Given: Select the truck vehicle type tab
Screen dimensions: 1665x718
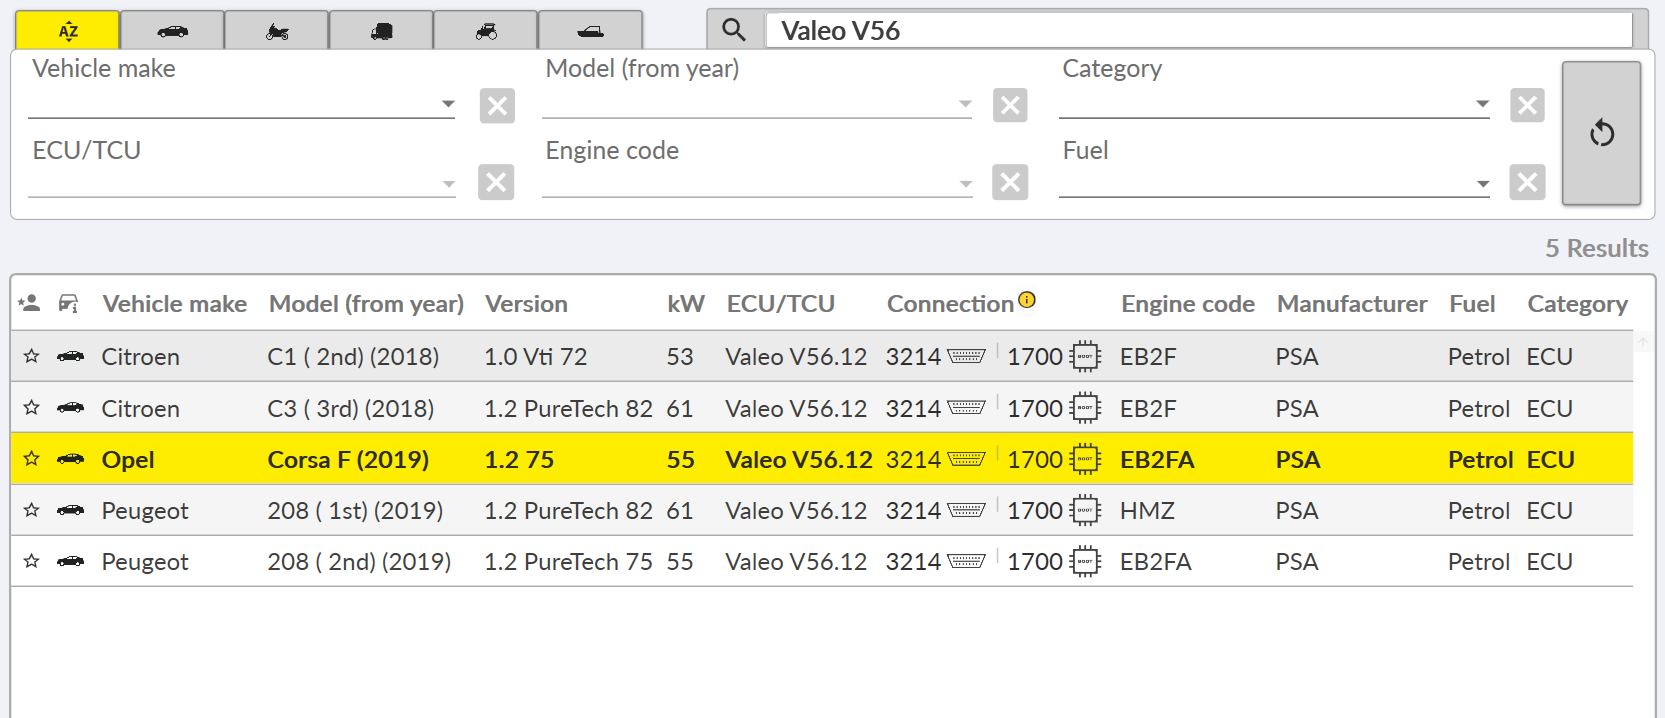Looking at the screenshot, I should click(x=381, y=31).
